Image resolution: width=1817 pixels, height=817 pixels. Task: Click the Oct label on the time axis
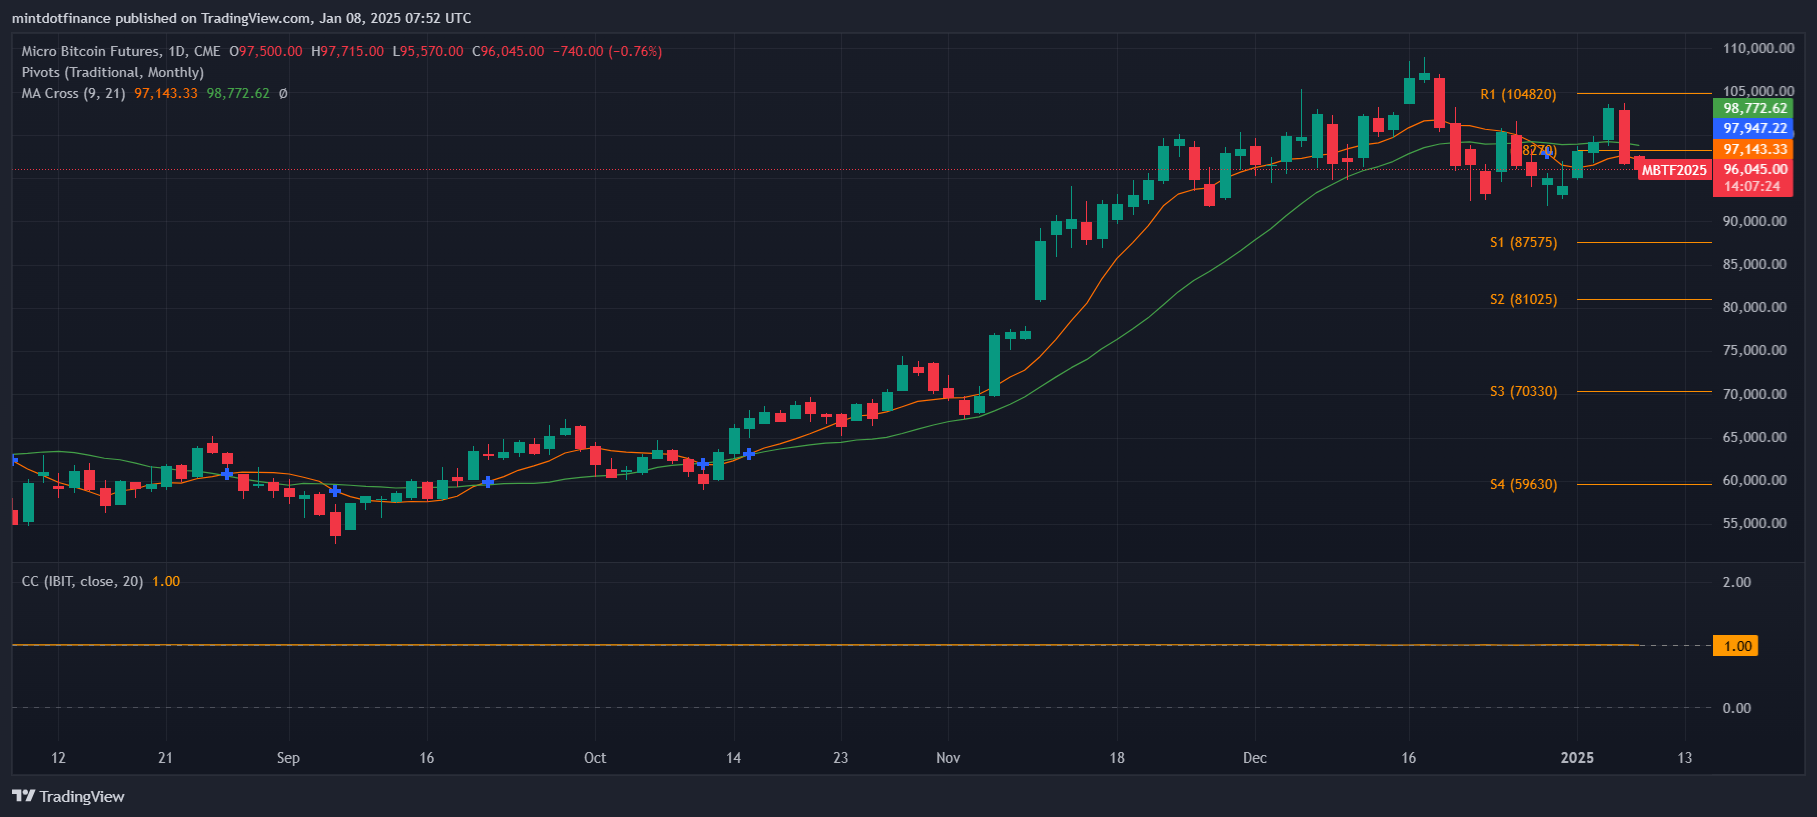595,758
